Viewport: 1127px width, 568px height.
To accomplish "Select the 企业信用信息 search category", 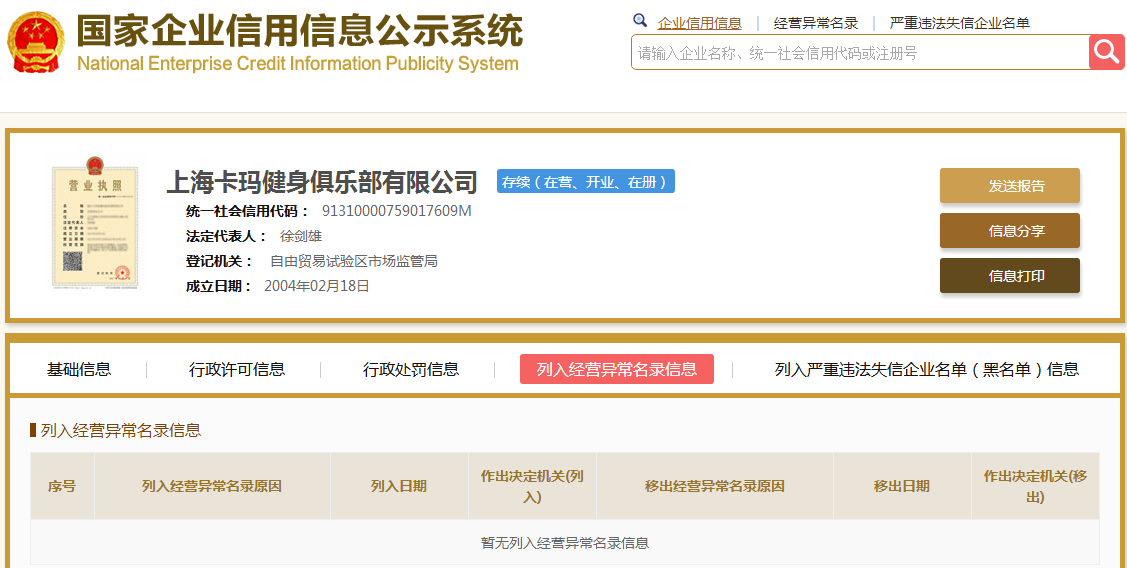I will click(x=699, y=23).
